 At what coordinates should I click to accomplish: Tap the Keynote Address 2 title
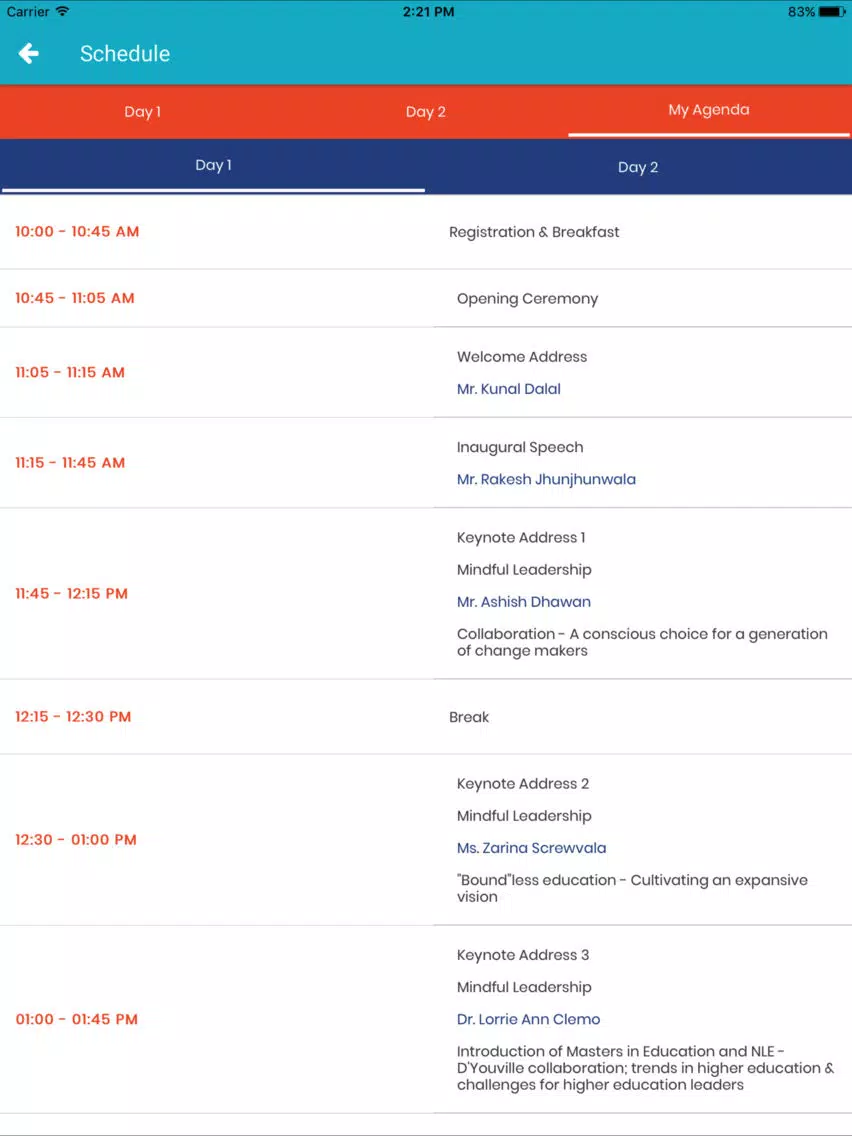[522, 784]
